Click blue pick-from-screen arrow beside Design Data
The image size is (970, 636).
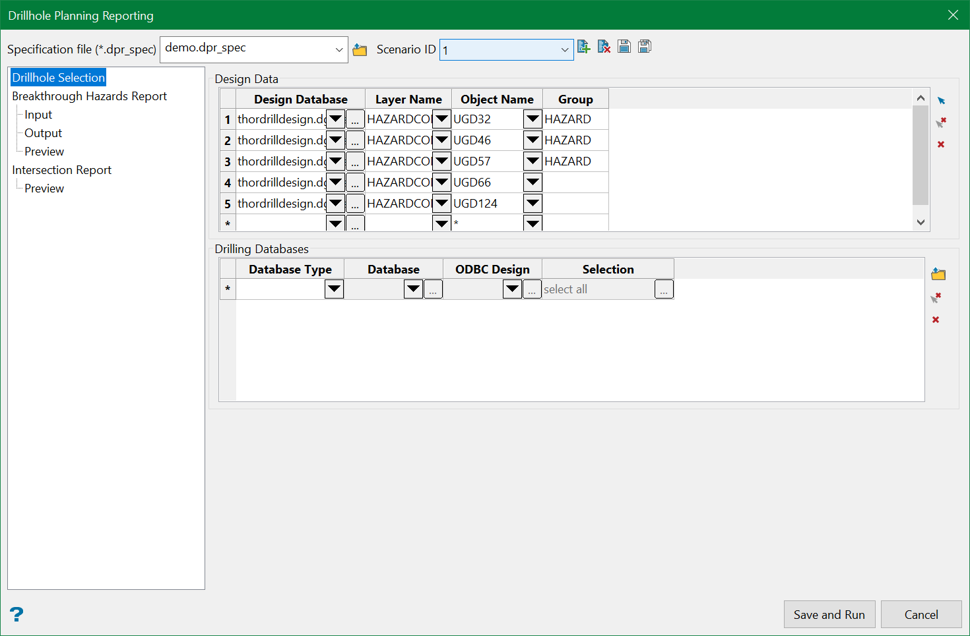[x=941, y=101]
